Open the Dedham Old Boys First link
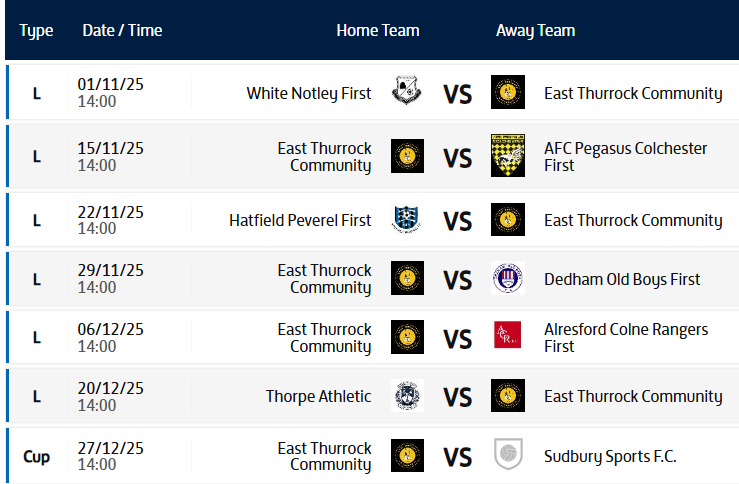The width and height of the screenshot is (739, 484). click(622, 279)
